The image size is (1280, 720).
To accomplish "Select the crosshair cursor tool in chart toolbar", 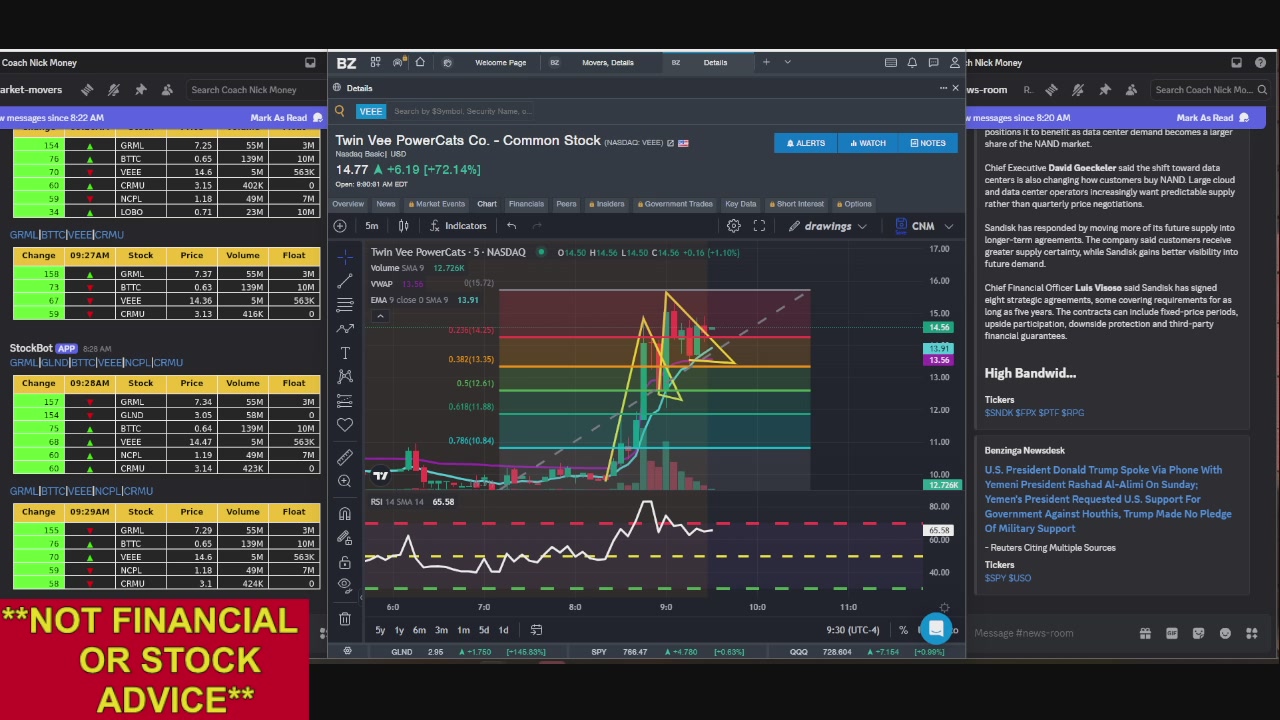I will [345, 256].
